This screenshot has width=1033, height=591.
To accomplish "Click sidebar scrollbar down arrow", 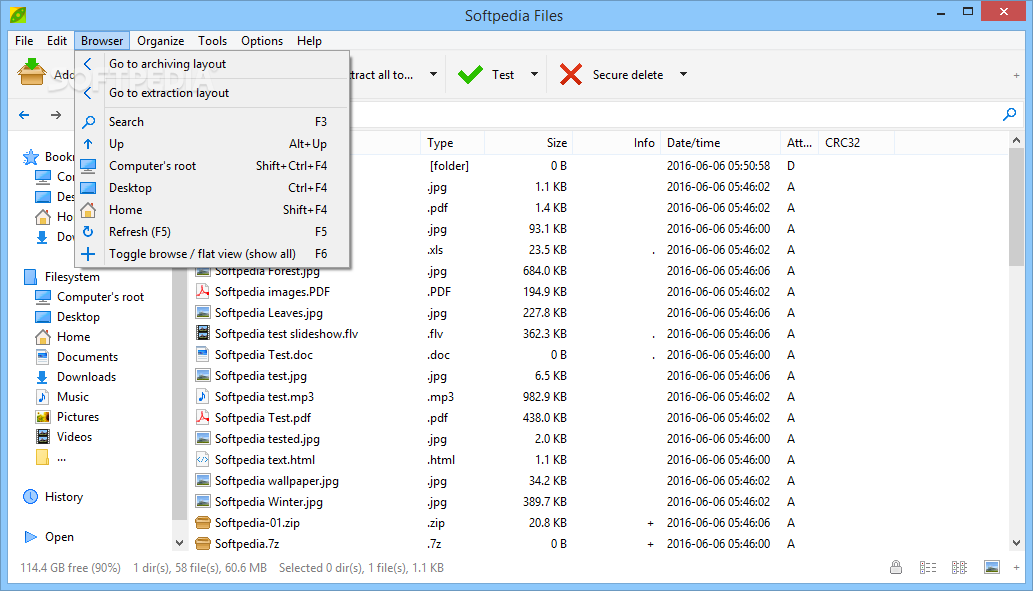I will 179,543.
